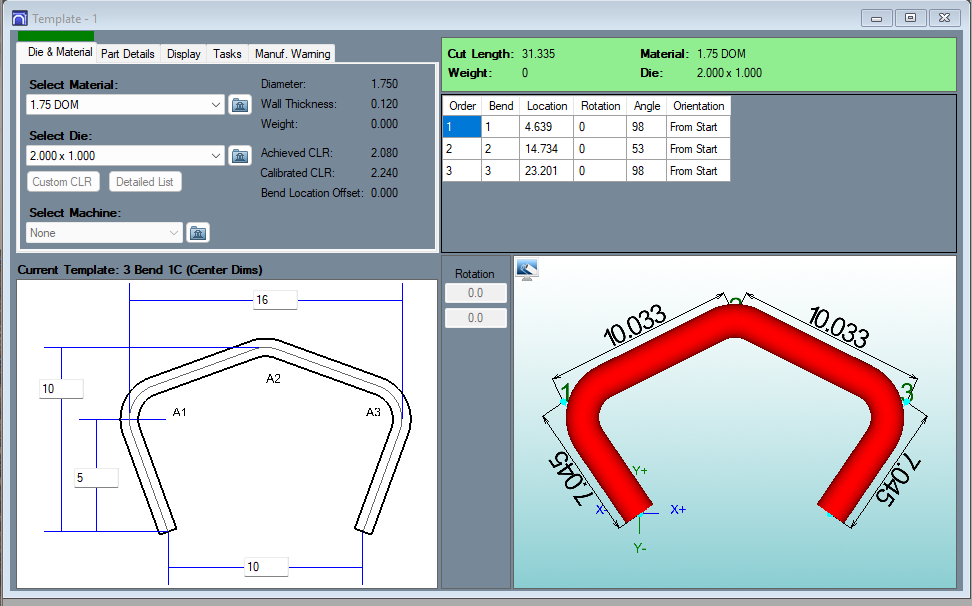Click bend point 1 marker in 3D view

564,402
